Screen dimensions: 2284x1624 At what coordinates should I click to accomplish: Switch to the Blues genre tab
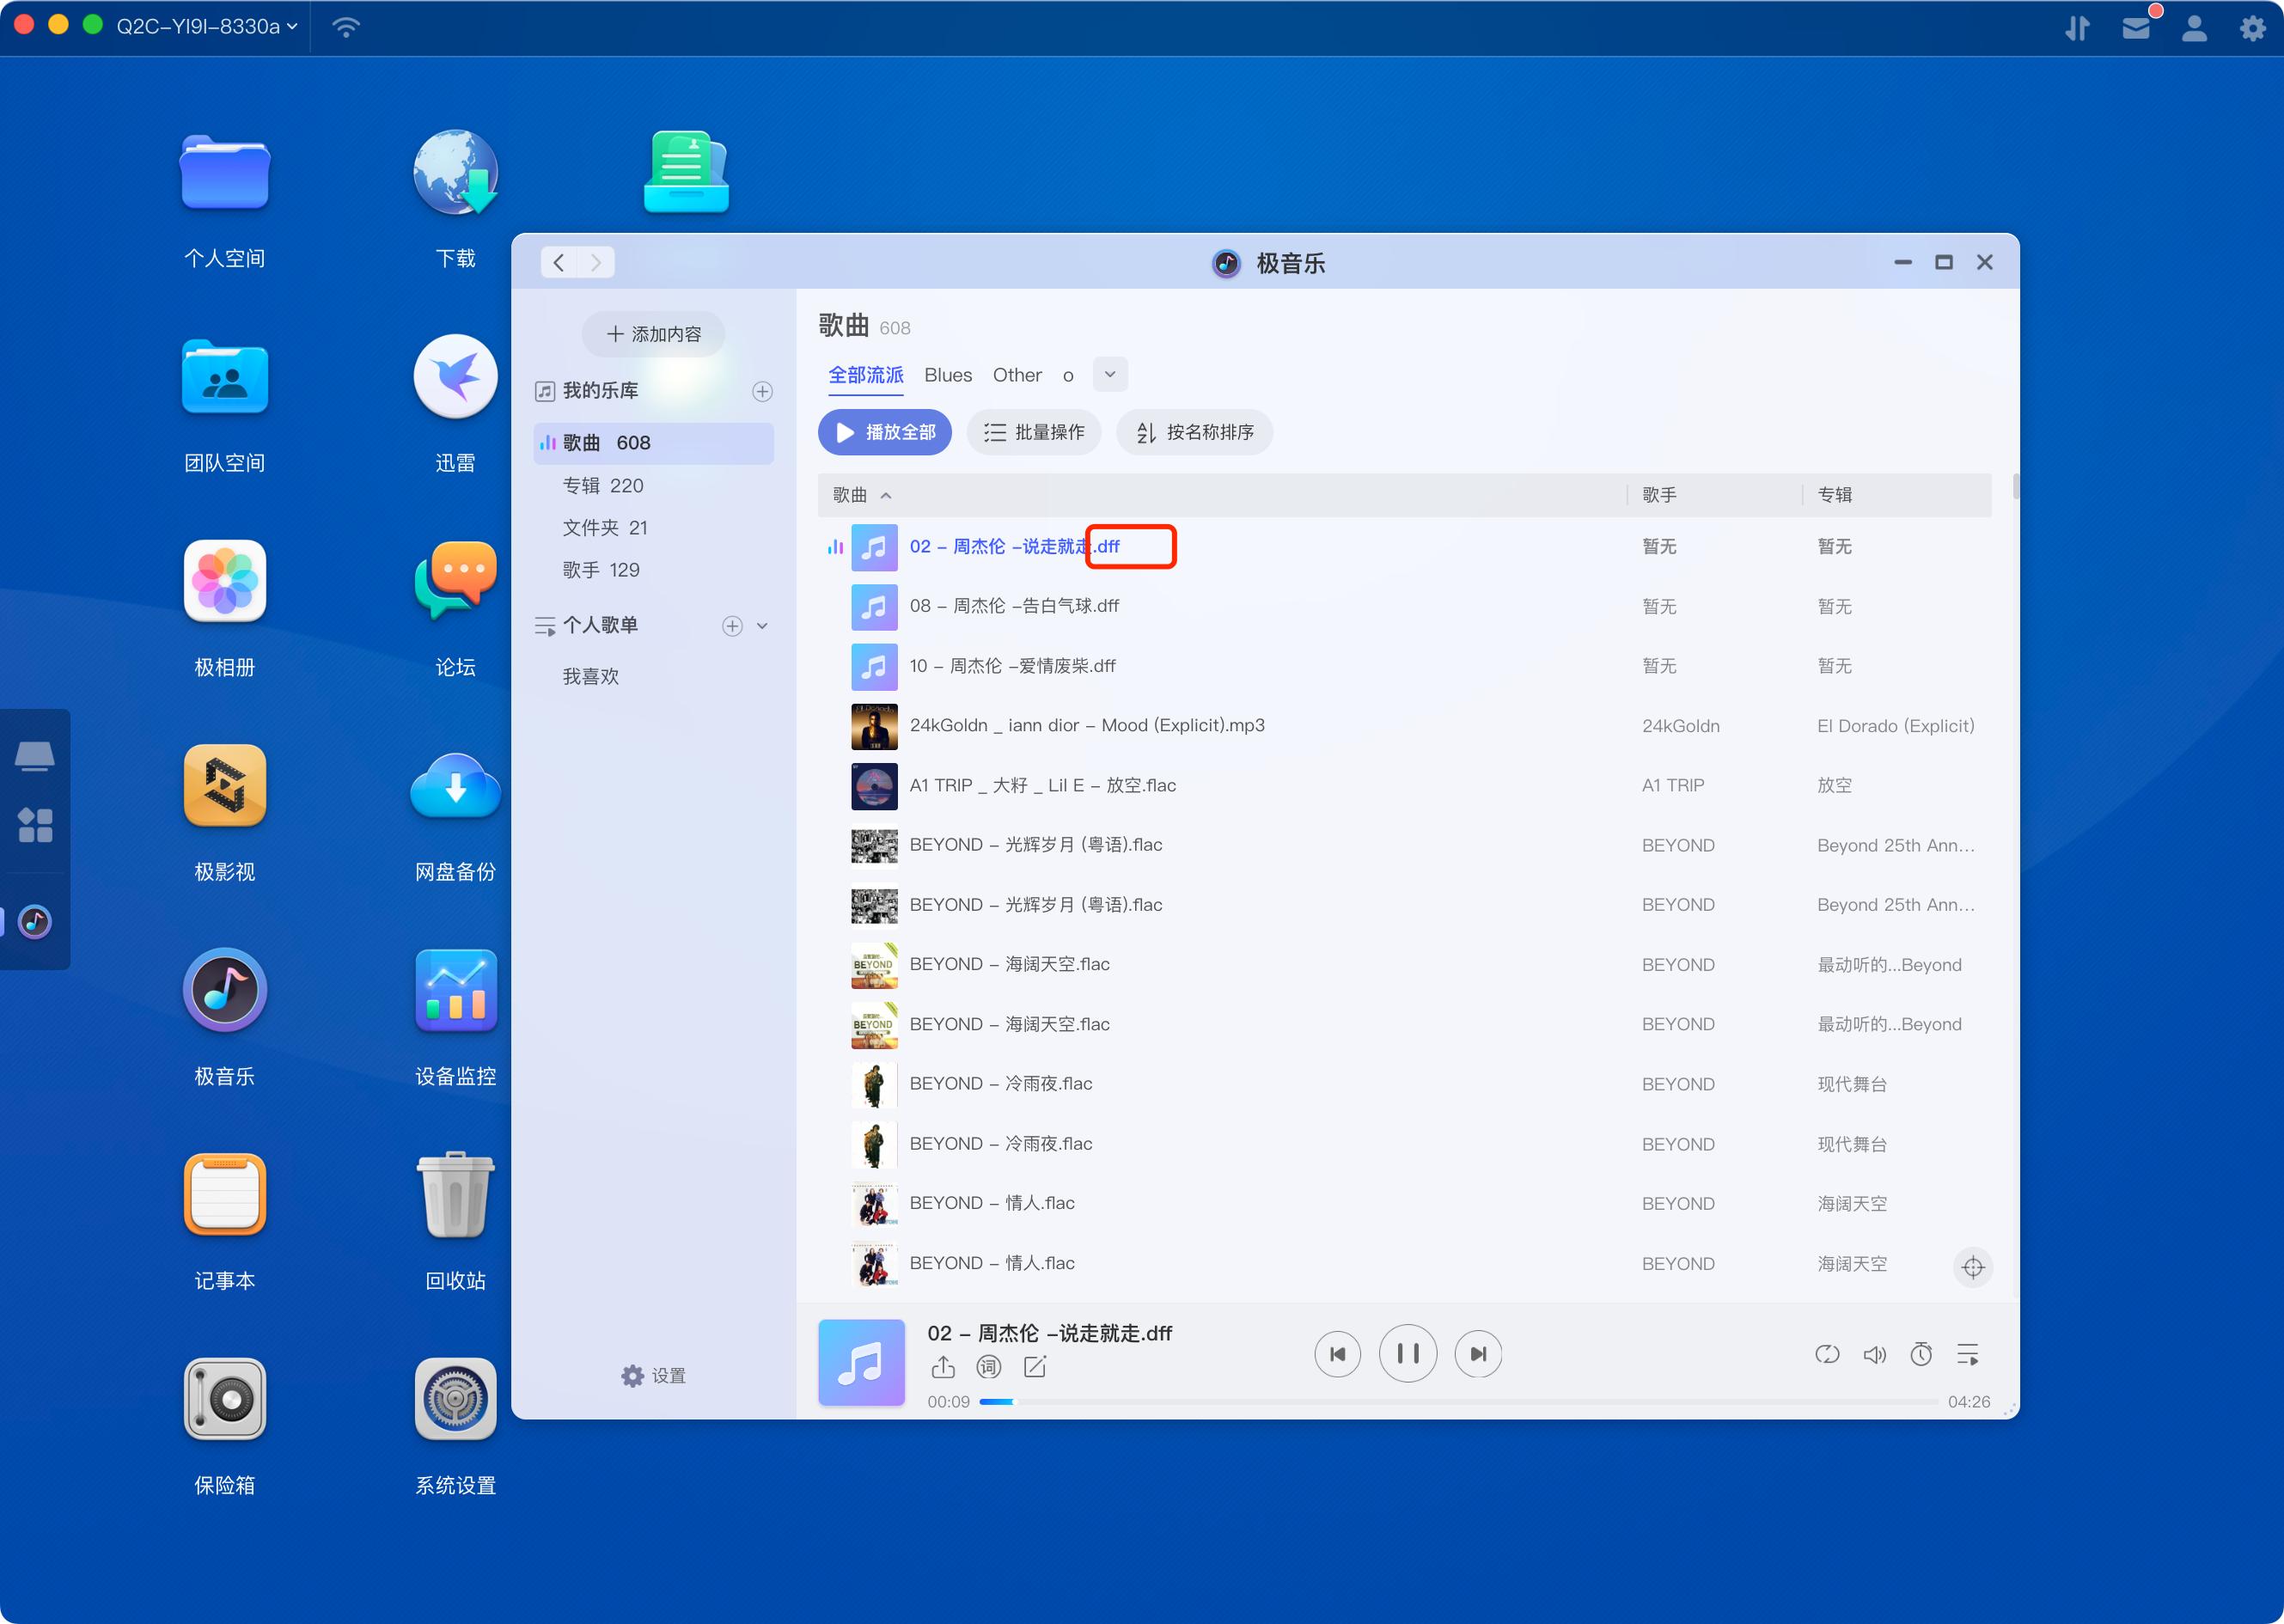946,374
